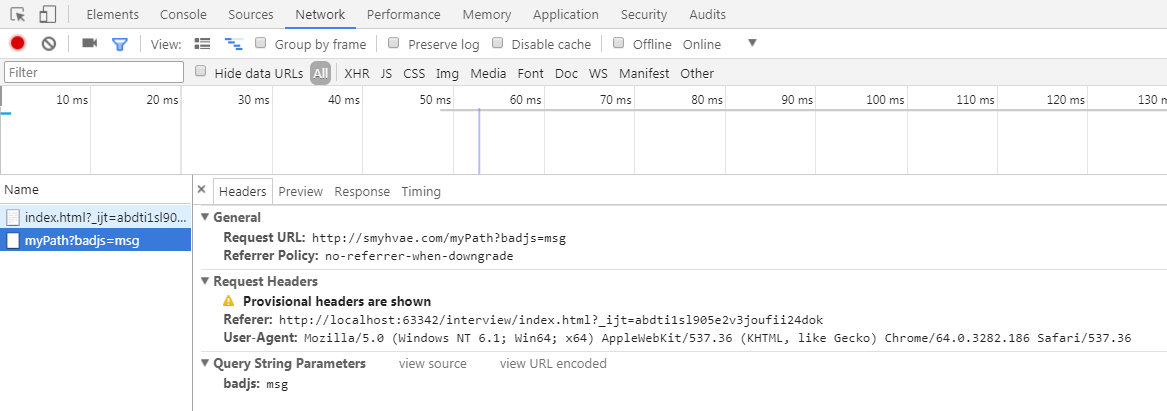Screen dimensions: 1167x411
Task: Click the Filter text input field
Action: tap(94, 72)
